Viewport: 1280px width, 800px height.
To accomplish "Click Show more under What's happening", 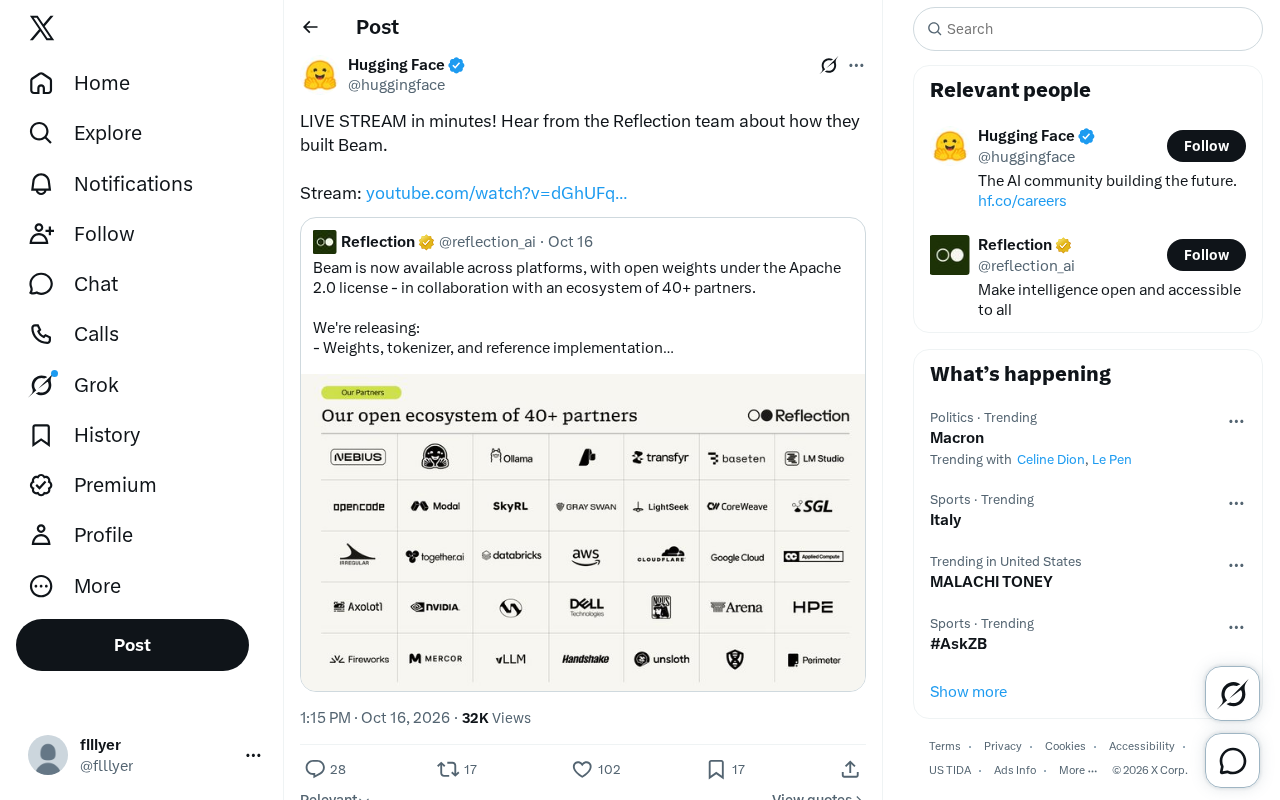I will [x=968, y=692].
